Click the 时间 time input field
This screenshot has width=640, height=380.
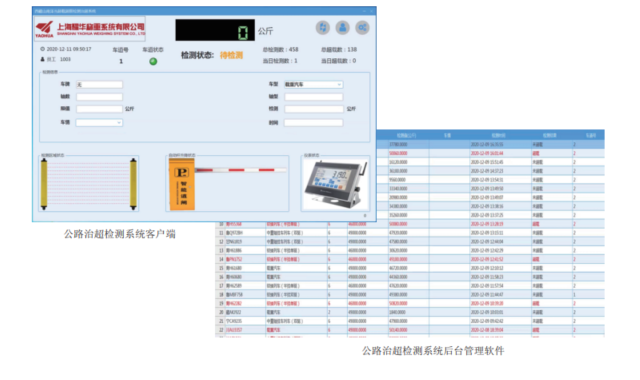(x=313, y=122)
